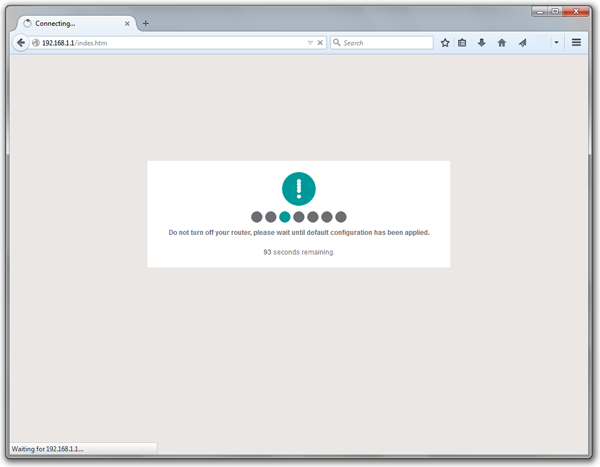
Task: Show bookmarks list icon
Action: (x=462, y=42)
